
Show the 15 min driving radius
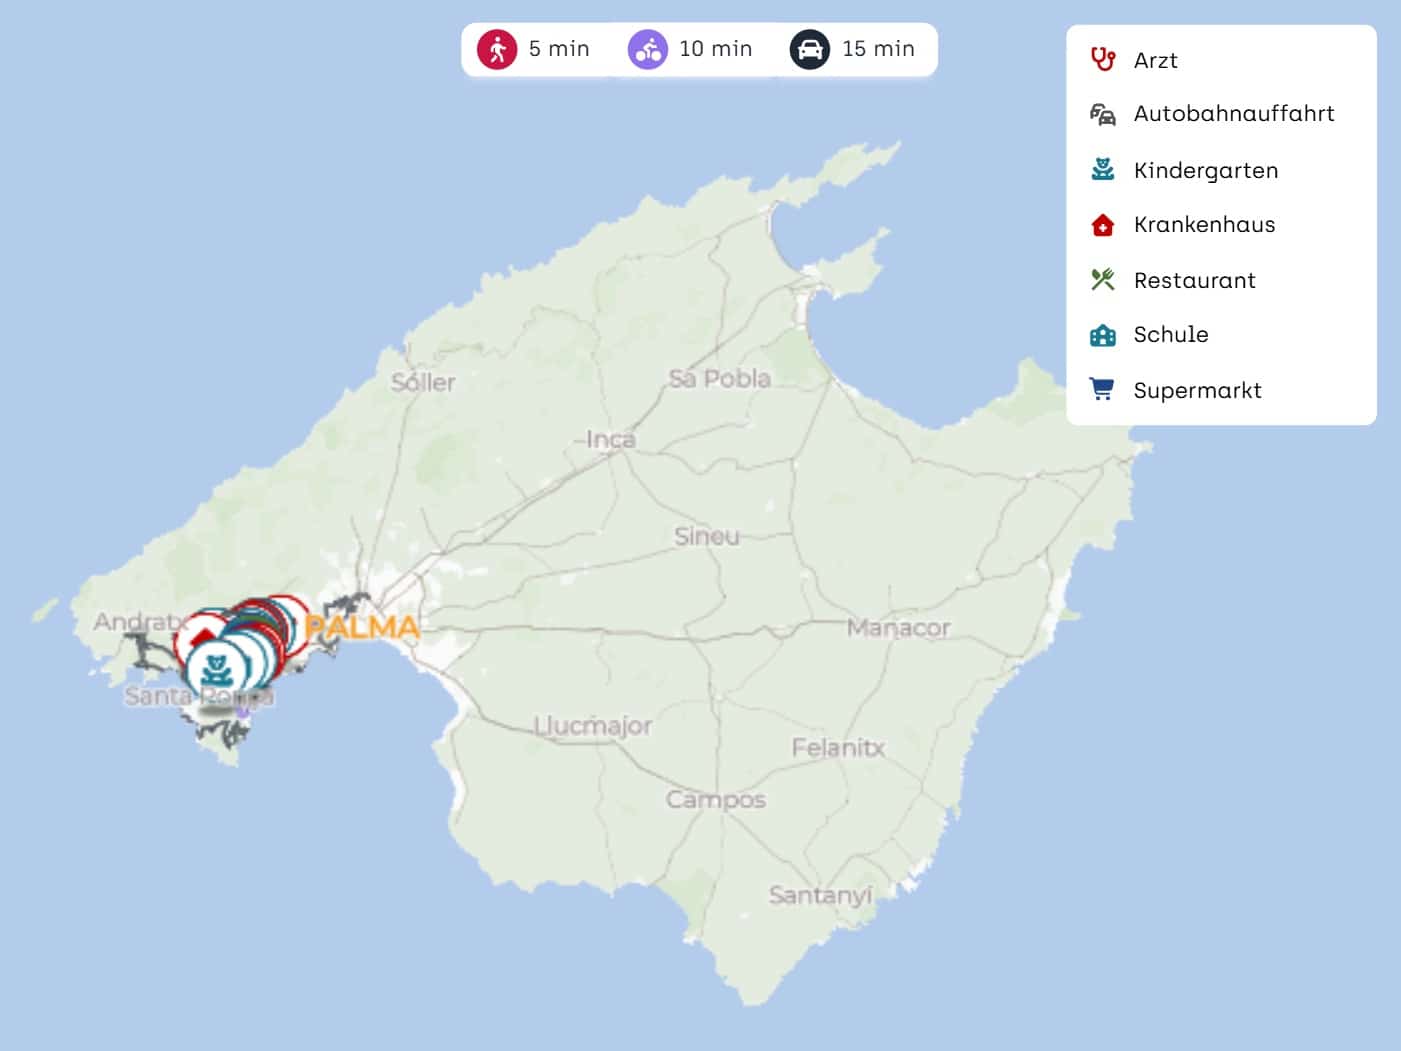point(810,49)
